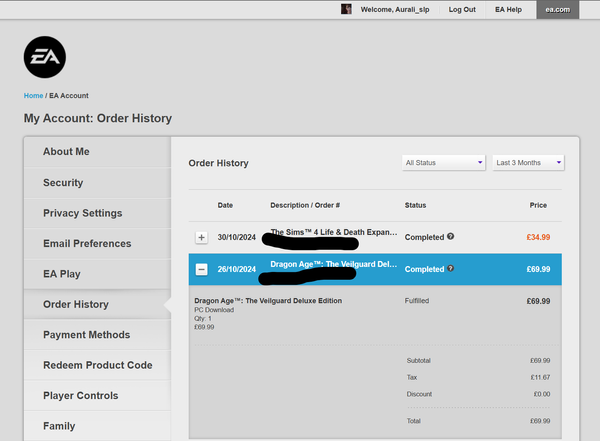This screenshot has width=600, height=441.
Task: Click the £34.99 price
Action: (x=538, y=237)
